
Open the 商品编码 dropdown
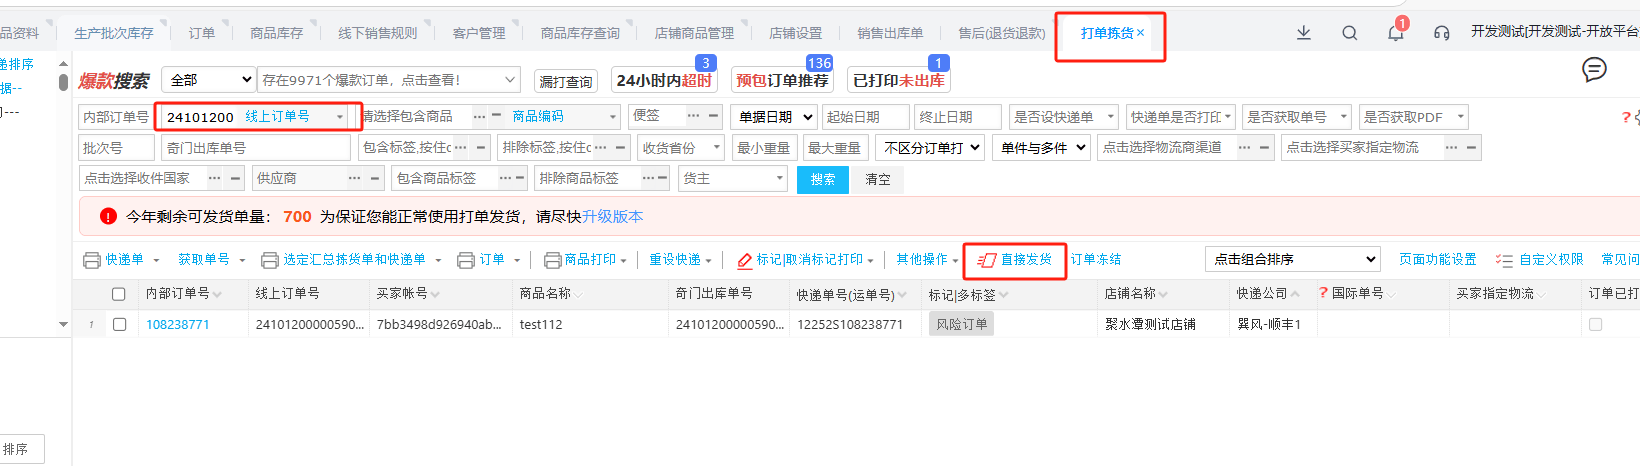pos(565,117)
